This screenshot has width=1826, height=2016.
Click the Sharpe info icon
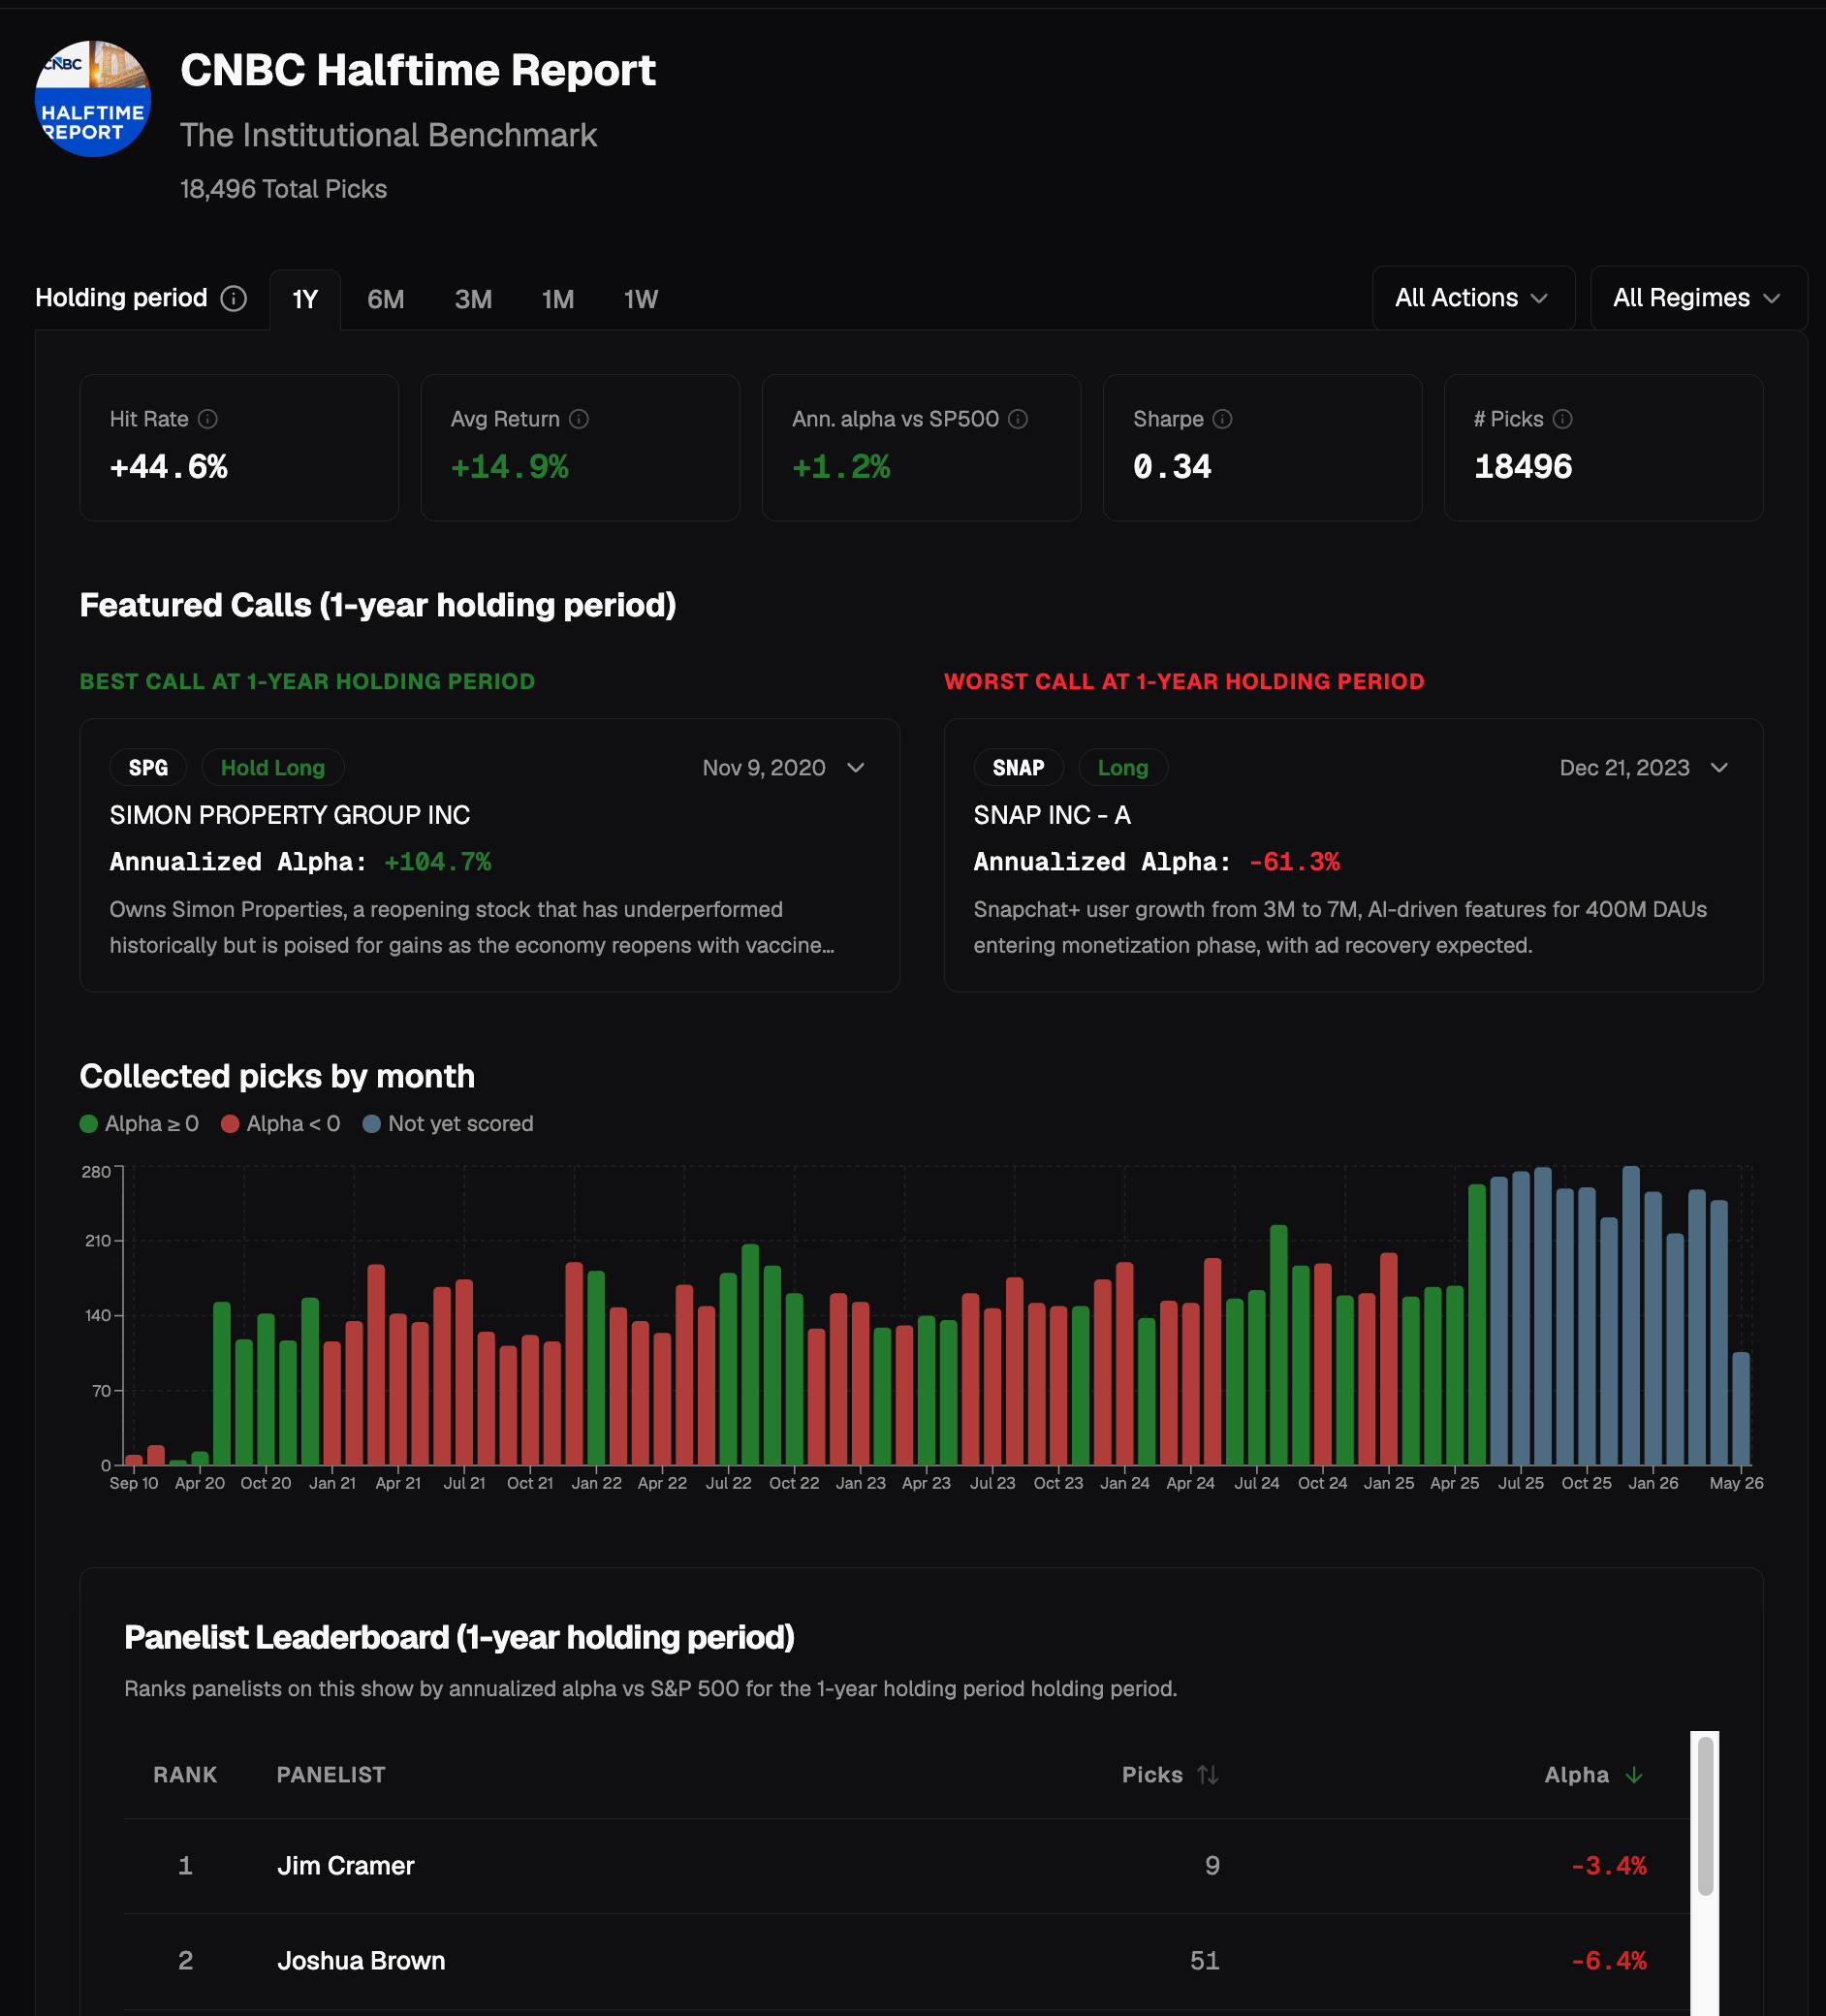pyautogui.click(x=1222, y=419)
